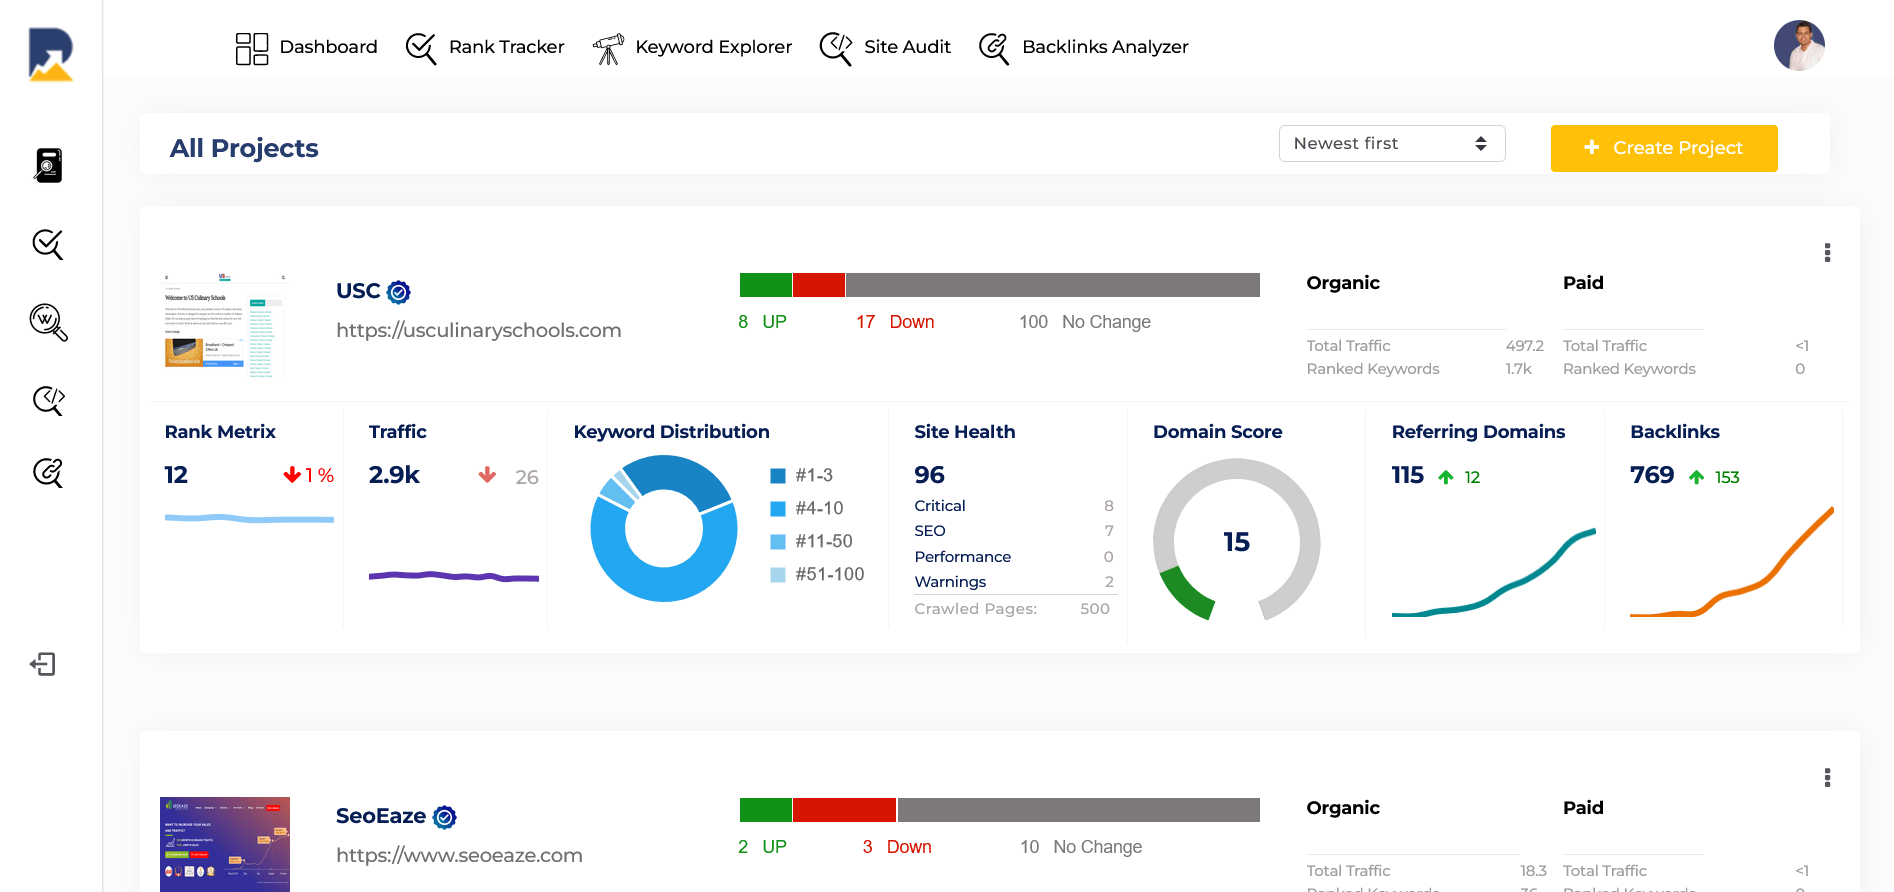This screenshot has width=1894, height=892.
Task: Click the Traffic value 2.9k
Action: tap(394, 475)
